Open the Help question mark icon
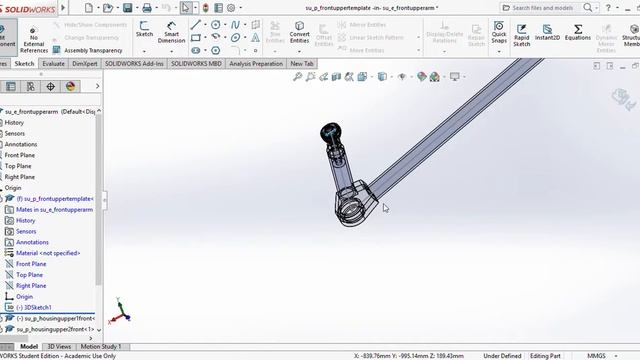 pyautogui.click(x=608, y=8)
